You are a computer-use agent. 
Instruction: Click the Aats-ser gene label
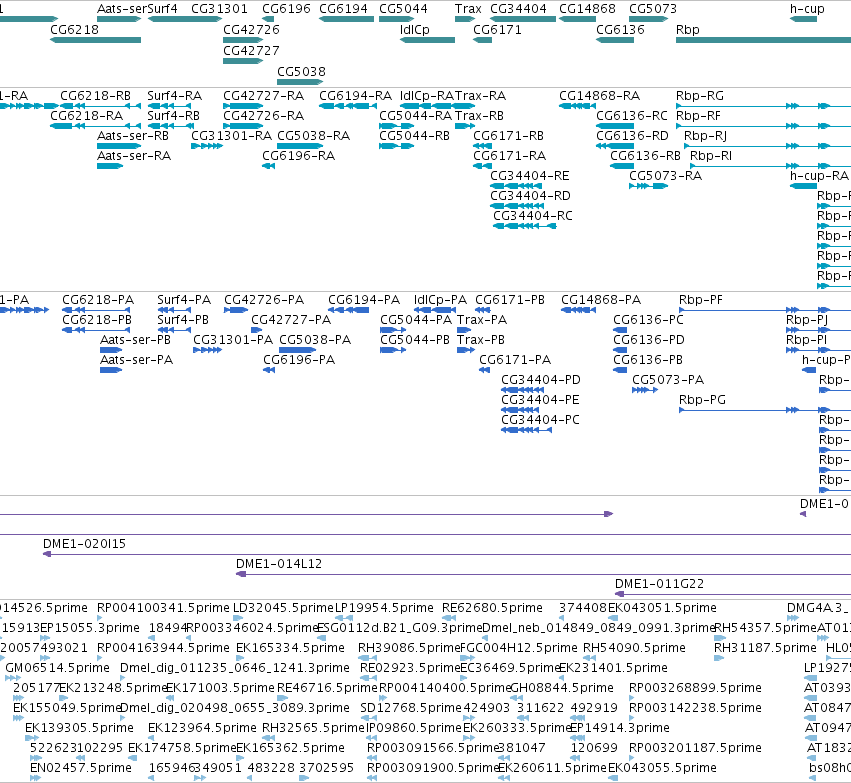[122, 9]
